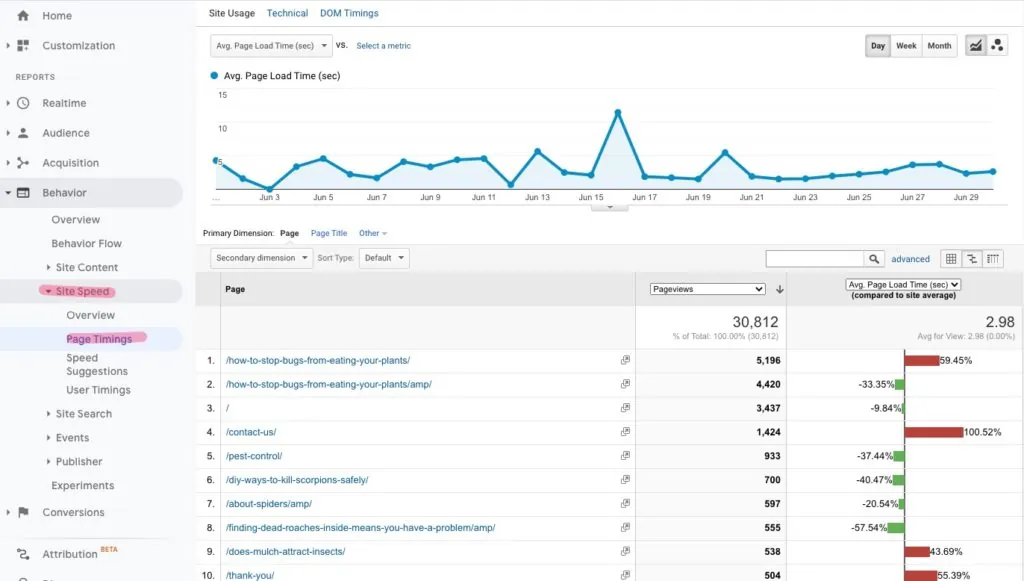Viewport: 1024px width, 581px height.
Task: Toggle chart interval to Month
Action: (939, 46)
